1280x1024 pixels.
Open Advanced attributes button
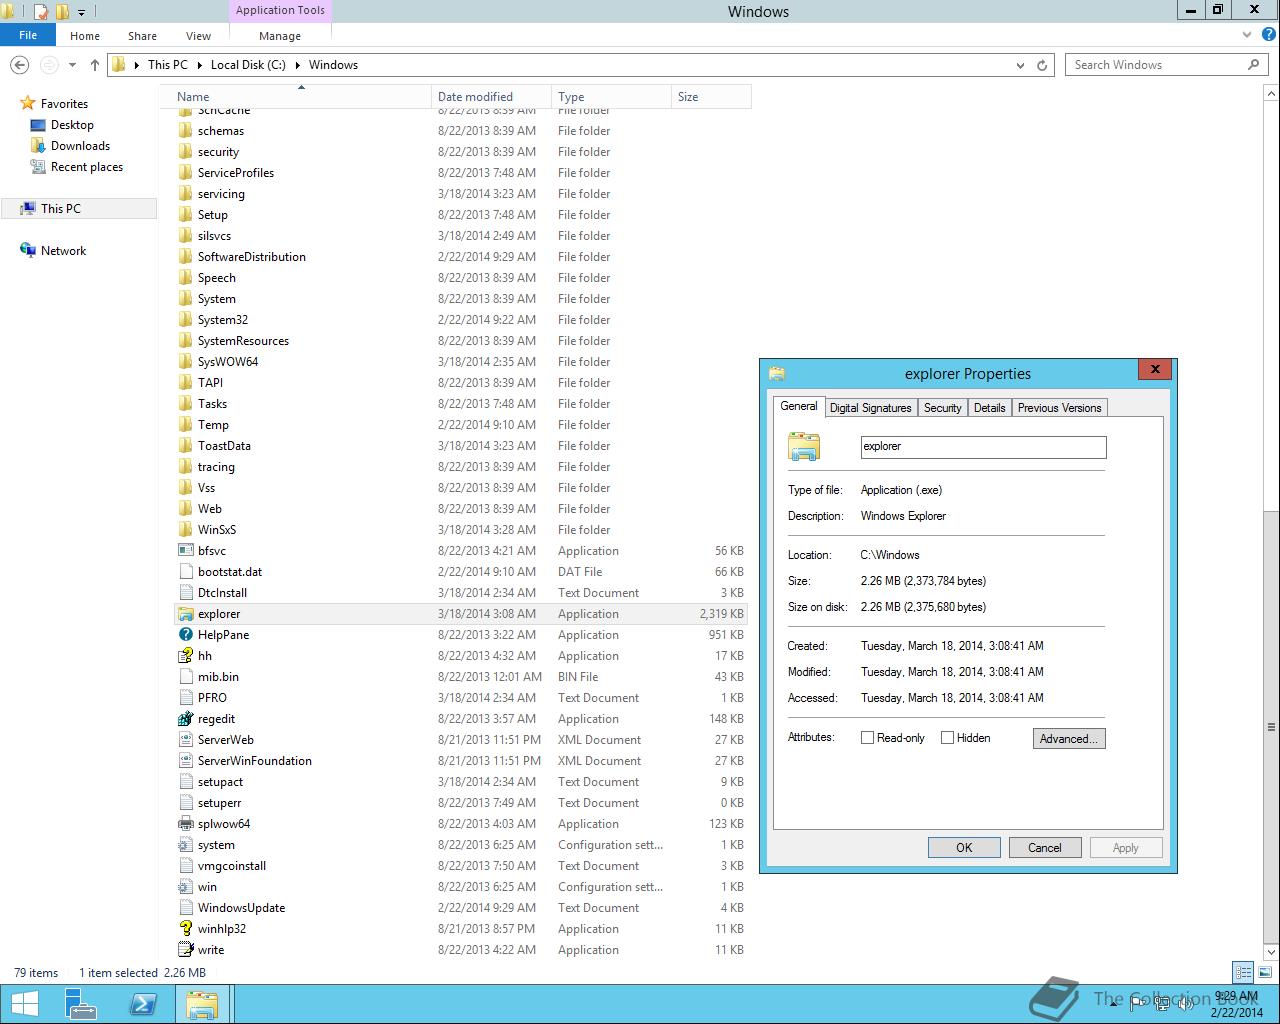click(1069, 739)
